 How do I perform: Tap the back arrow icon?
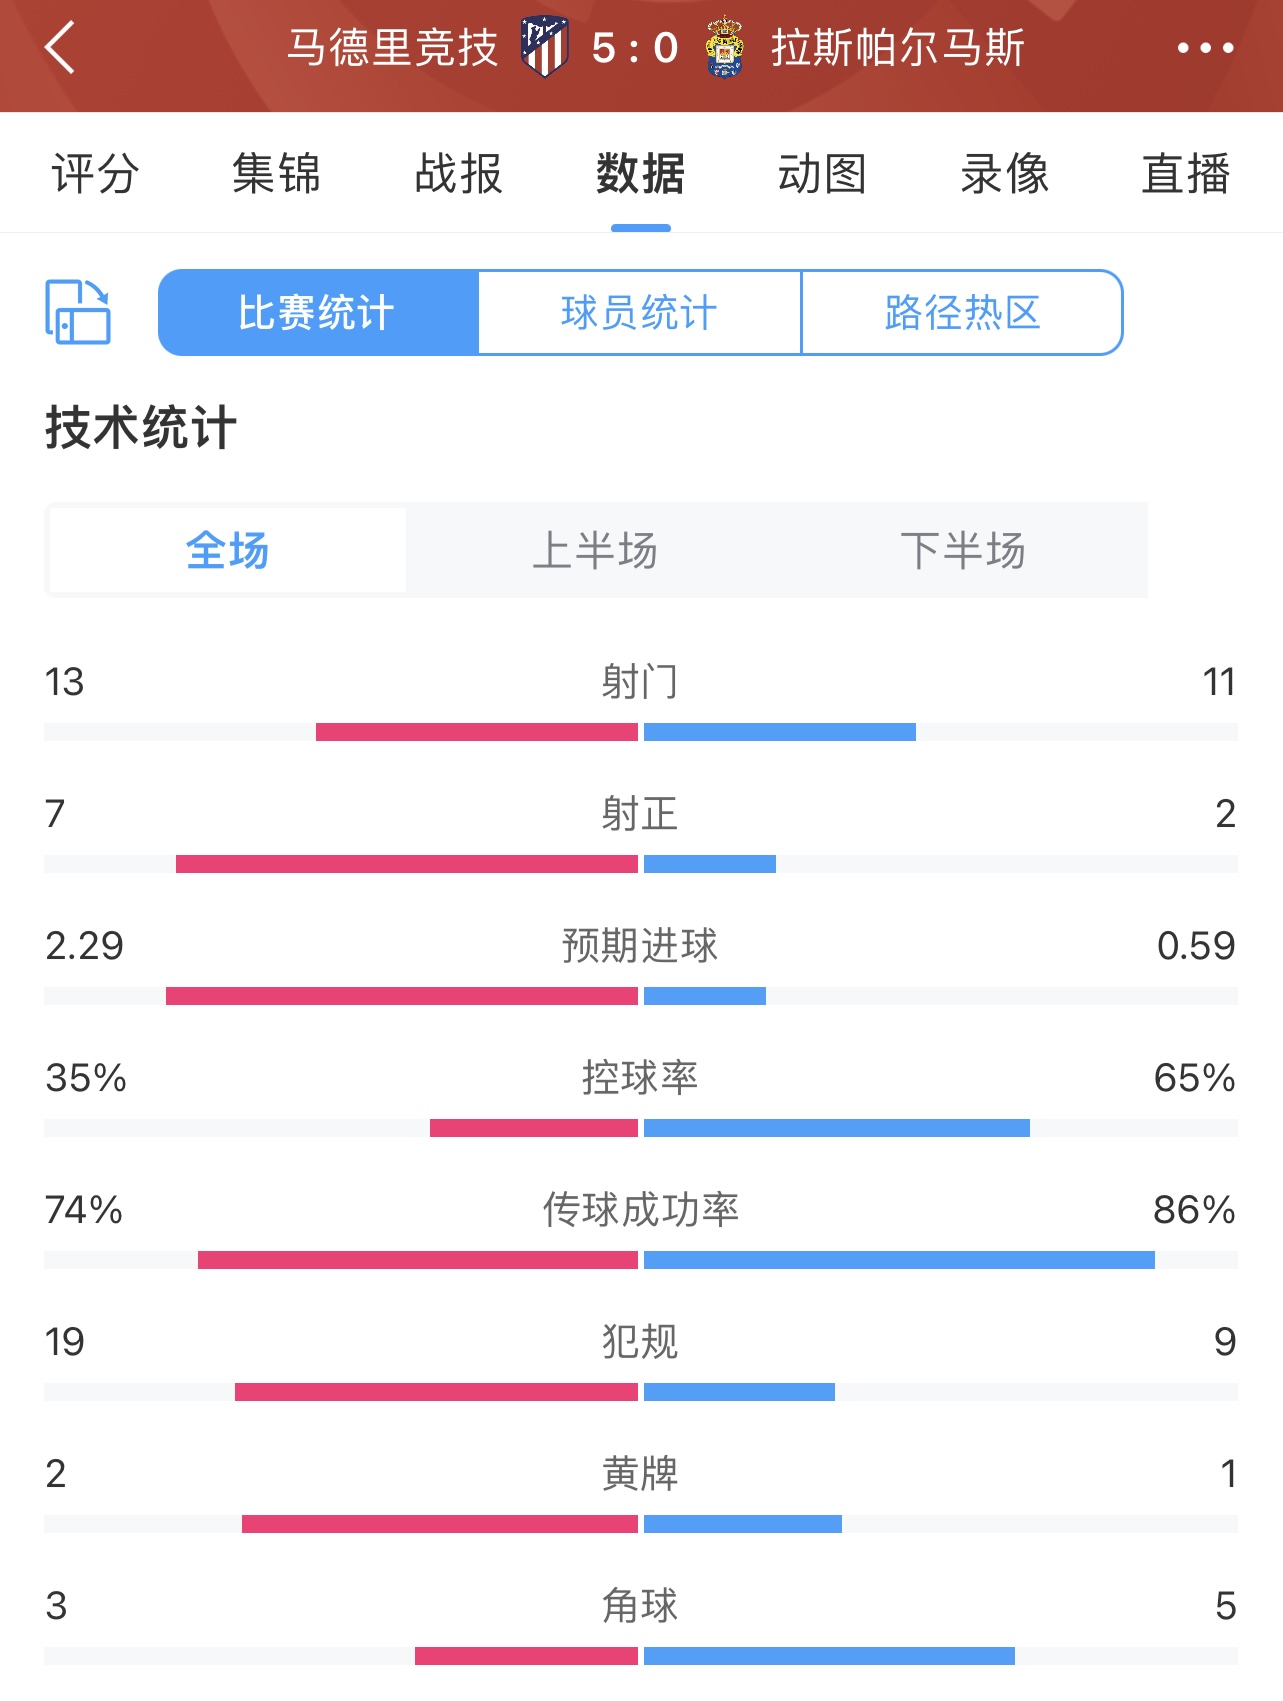60,48
